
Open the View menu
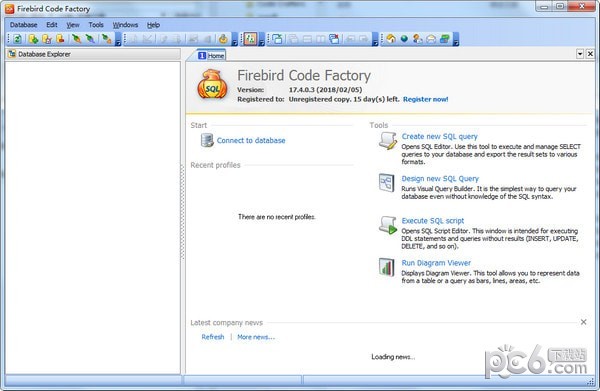pos(73,25)
